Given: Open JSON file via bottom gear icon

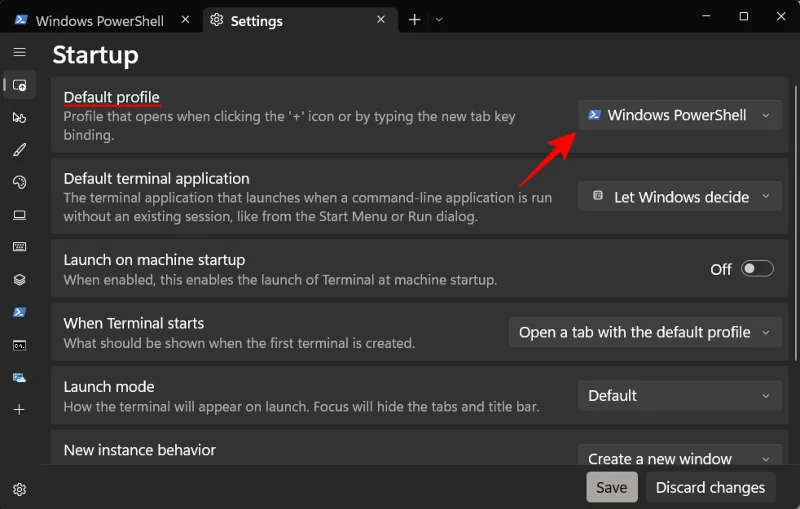Looking at the screenshot, I should [x=19, y=489].
